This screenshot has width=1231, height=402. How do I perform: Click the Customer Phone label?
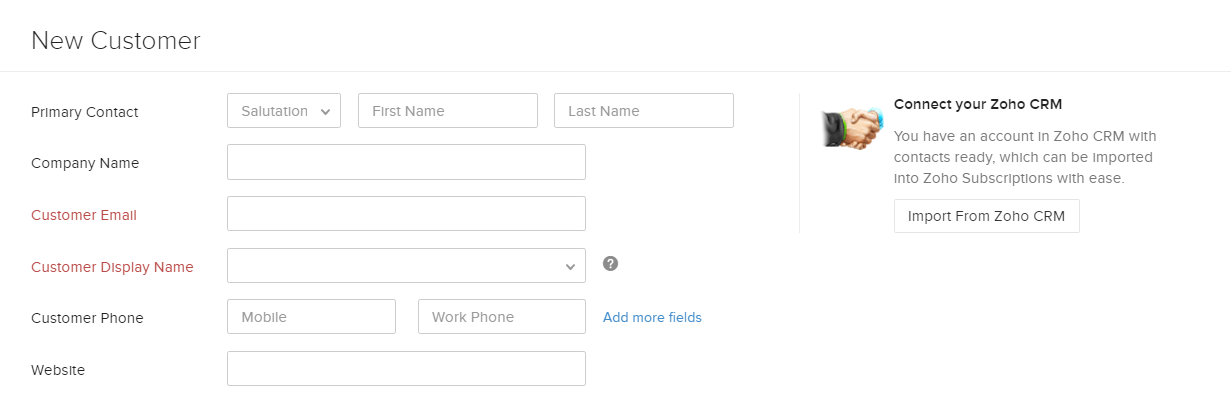click(x=87, y=318)
